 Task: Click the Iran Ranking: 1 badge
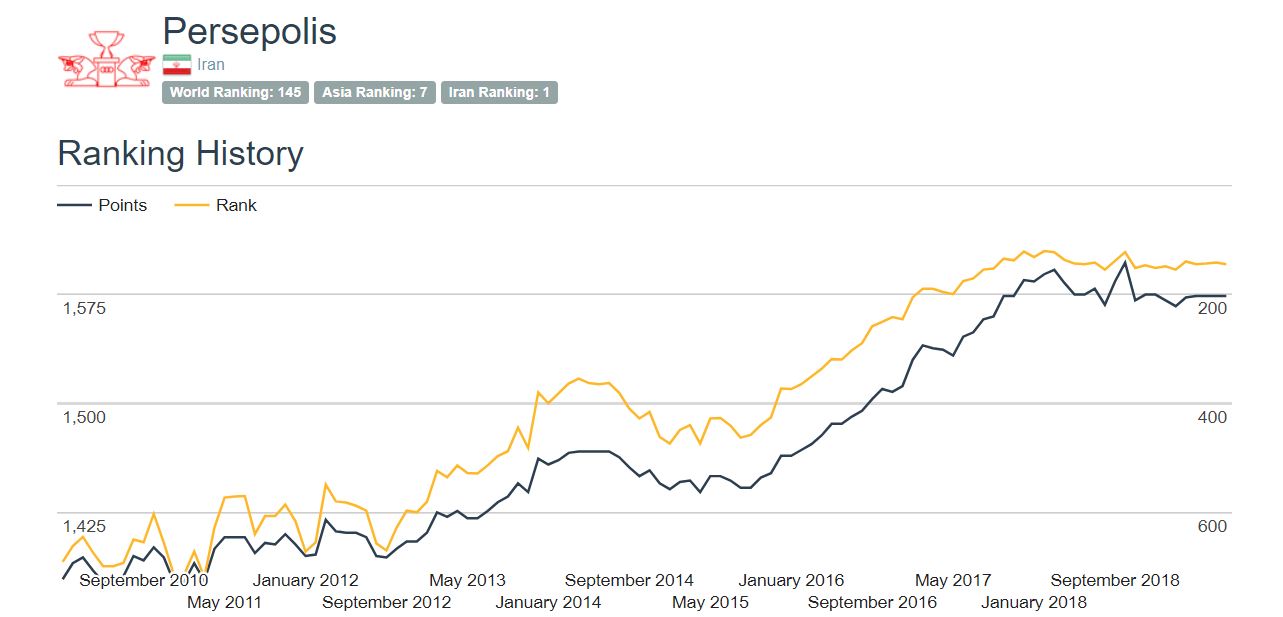pos(499,93)
